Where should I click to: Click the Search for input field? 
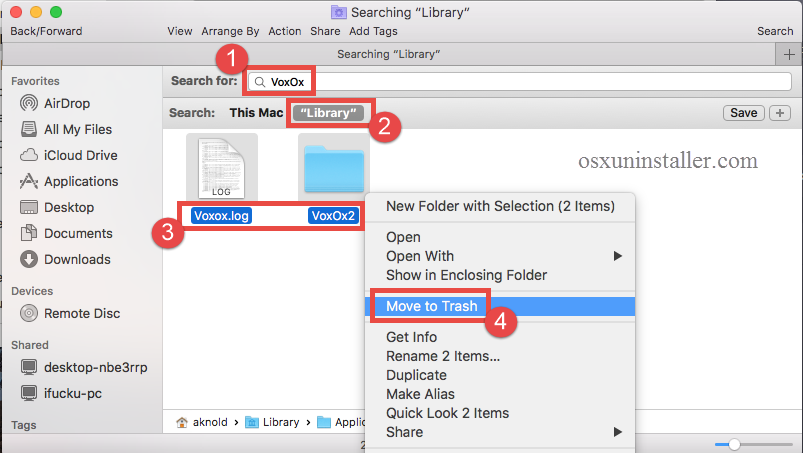[520, 82]
